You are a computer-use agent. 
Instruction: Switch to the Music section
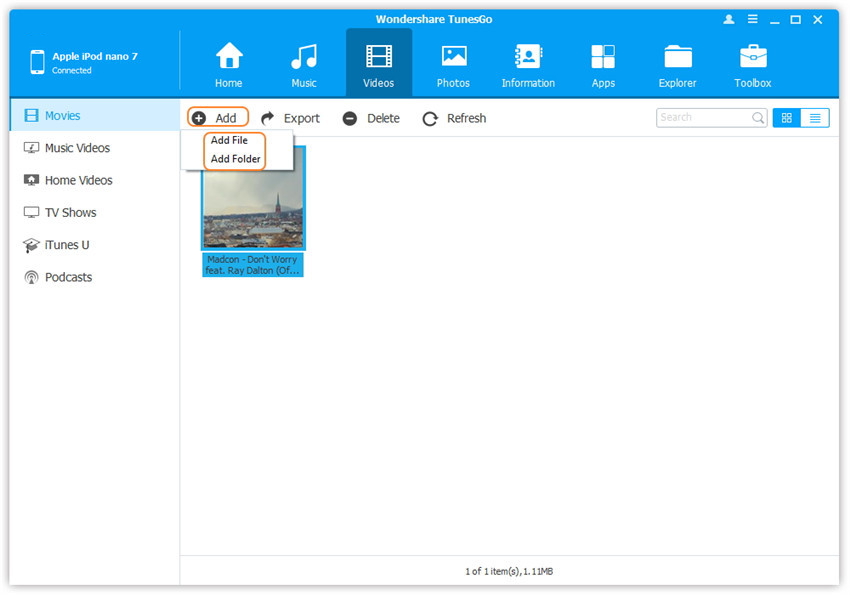point(304,64)
